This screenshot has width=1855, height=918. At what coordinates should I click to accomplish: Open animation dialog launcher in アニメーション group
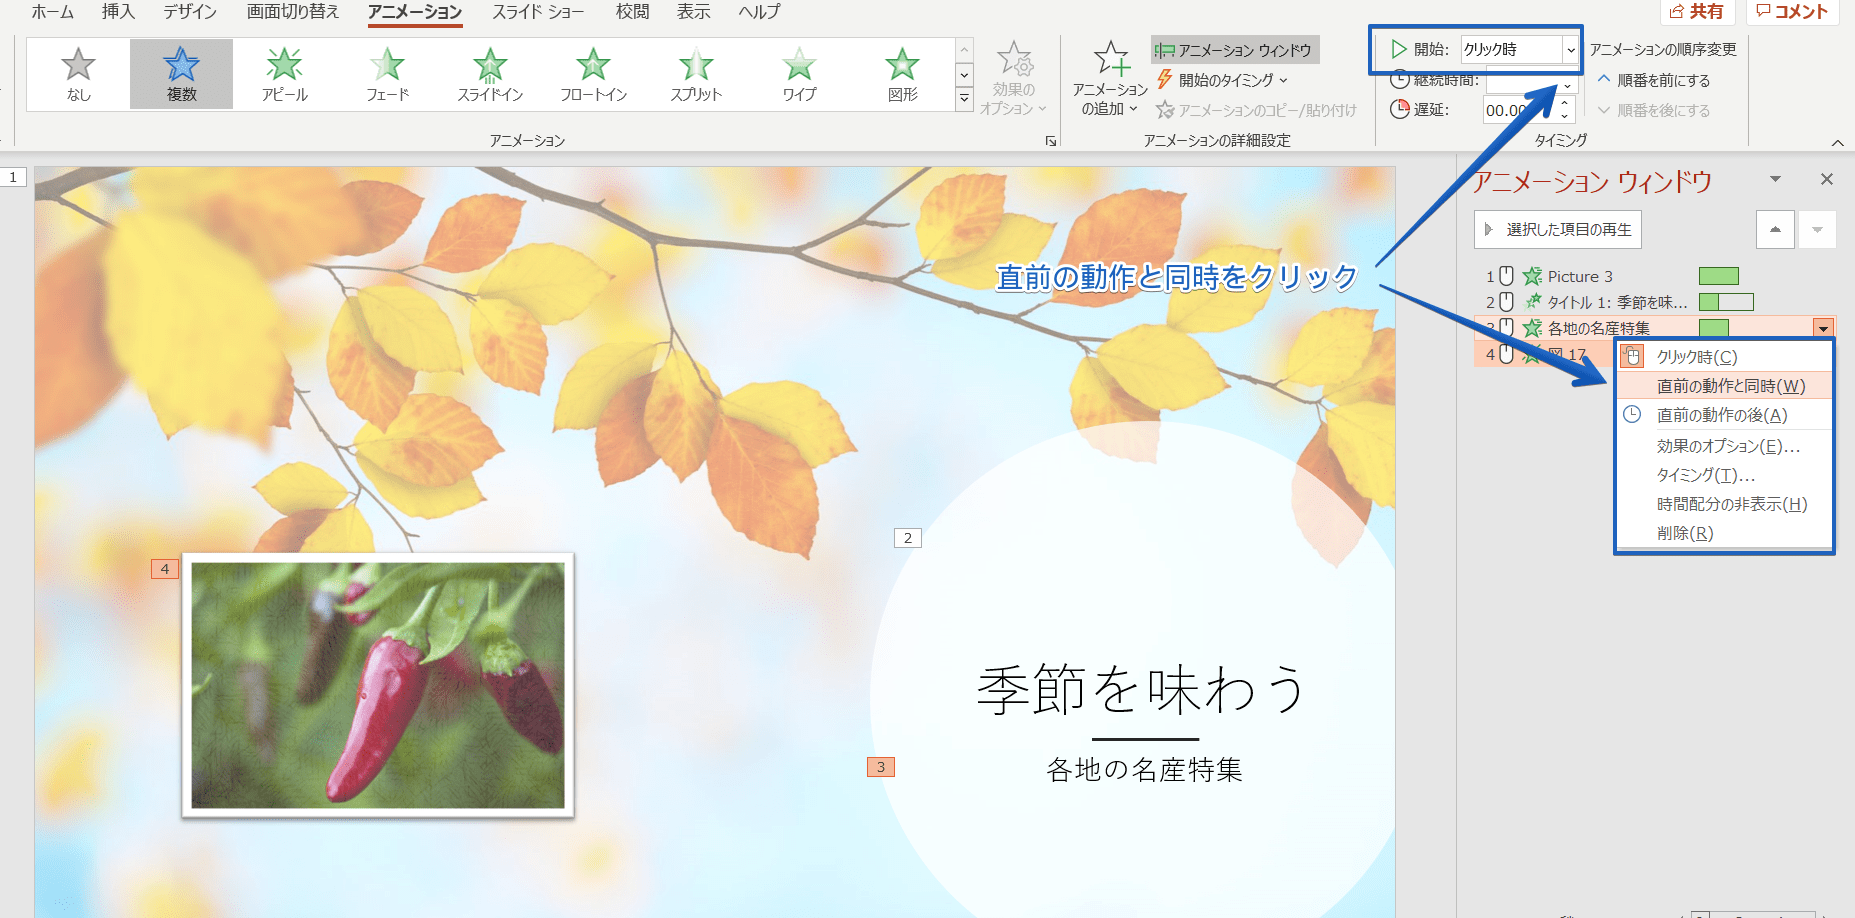(x=1051, y=141)
